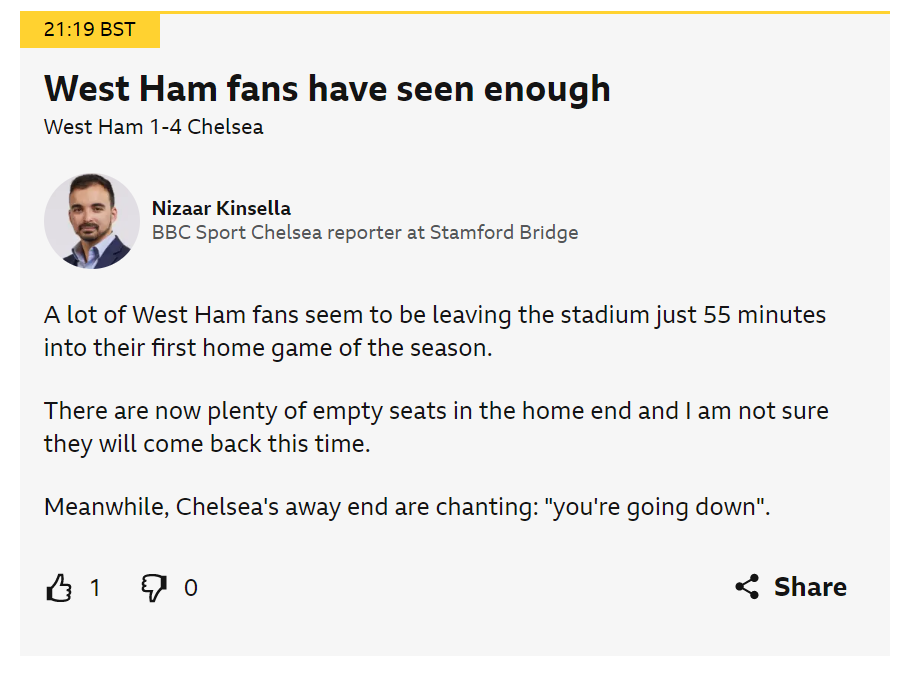Click the West Ham 1-4 Chelsea scoreline

[154, 127]
